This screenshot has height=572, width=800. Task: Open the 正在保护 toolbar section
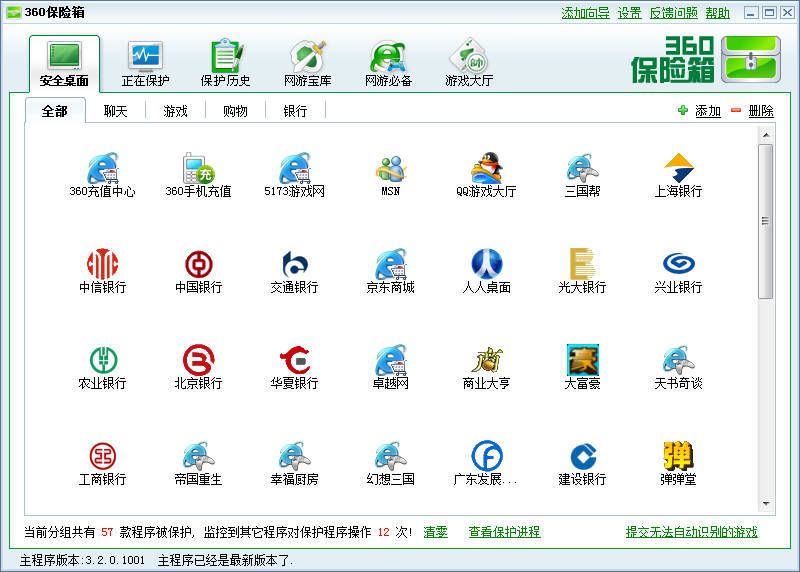145,64
